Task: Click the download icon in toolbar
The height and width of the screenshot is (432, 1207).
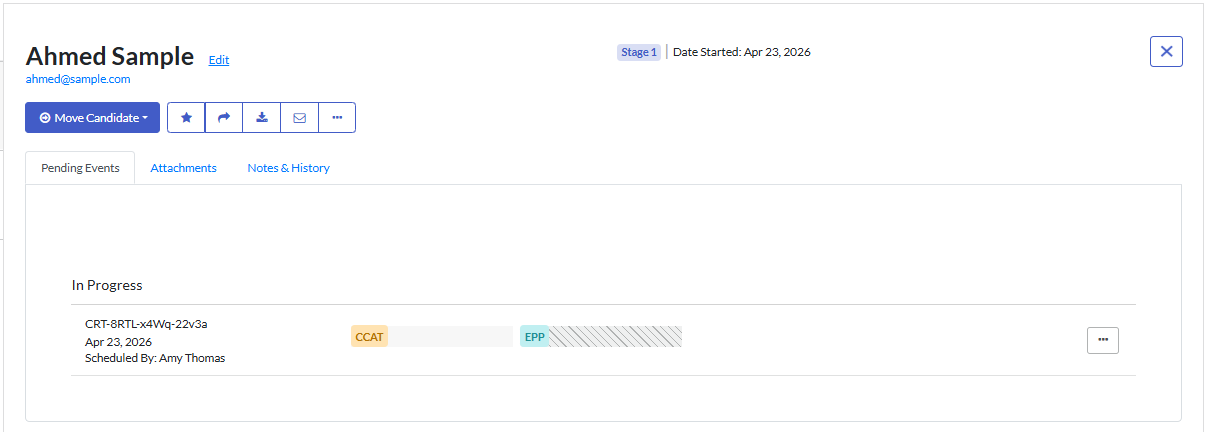Action: (x=262, y=118)
